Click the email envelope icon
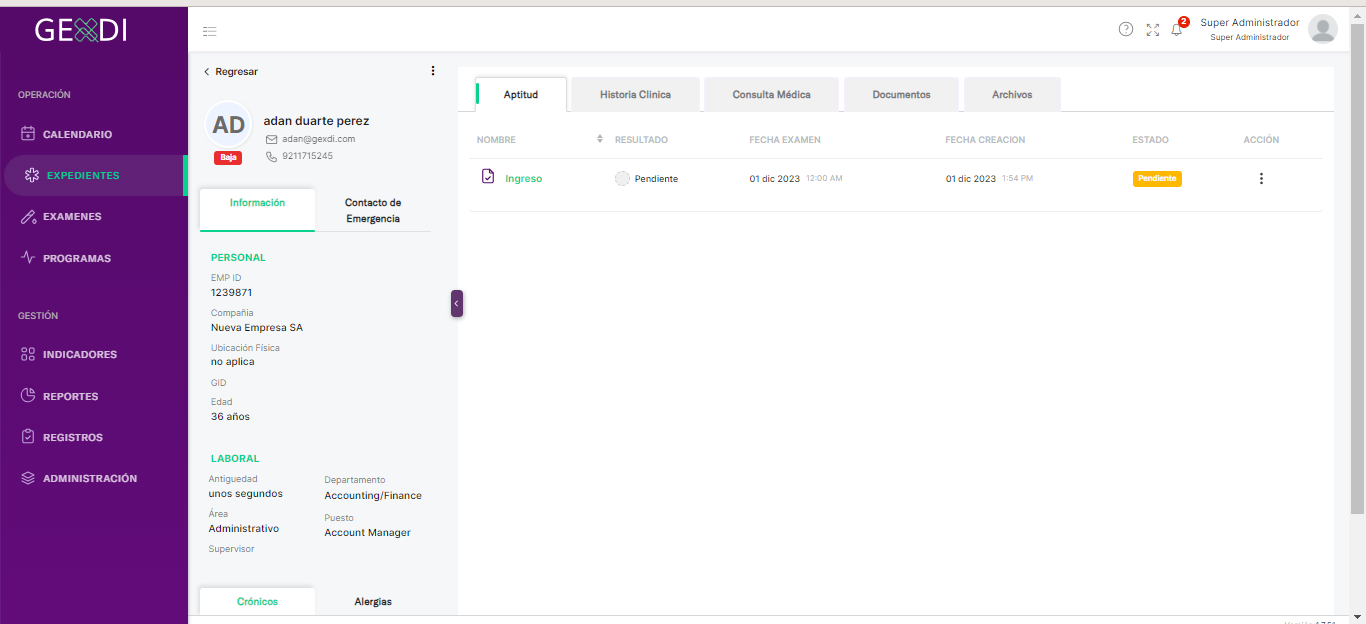This screenshot has height=624, width=1366. [x=271, y=139]
